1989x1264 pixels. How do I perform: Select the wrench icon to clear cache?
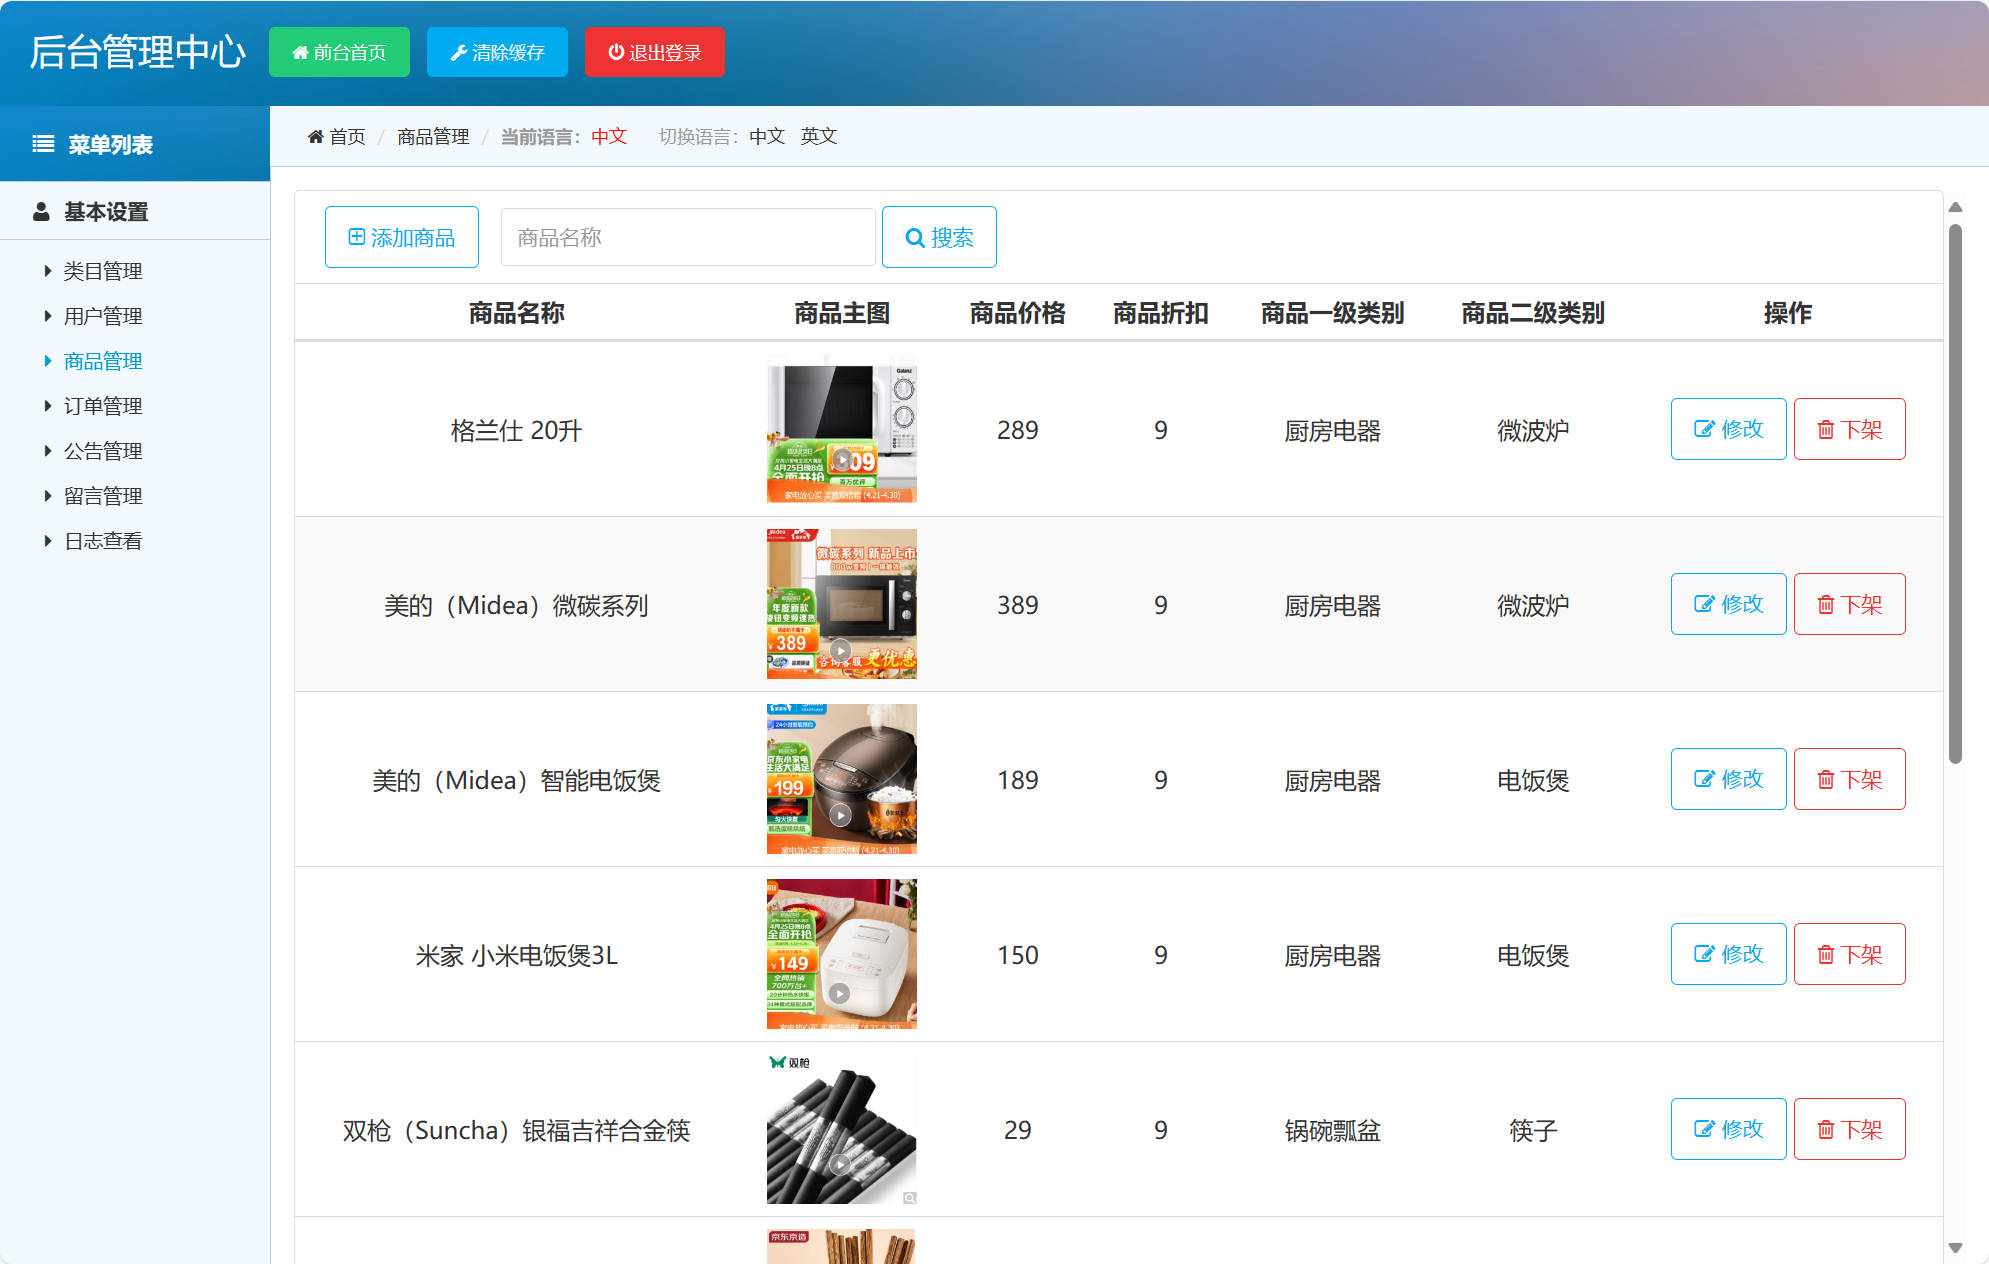(460, 52)
